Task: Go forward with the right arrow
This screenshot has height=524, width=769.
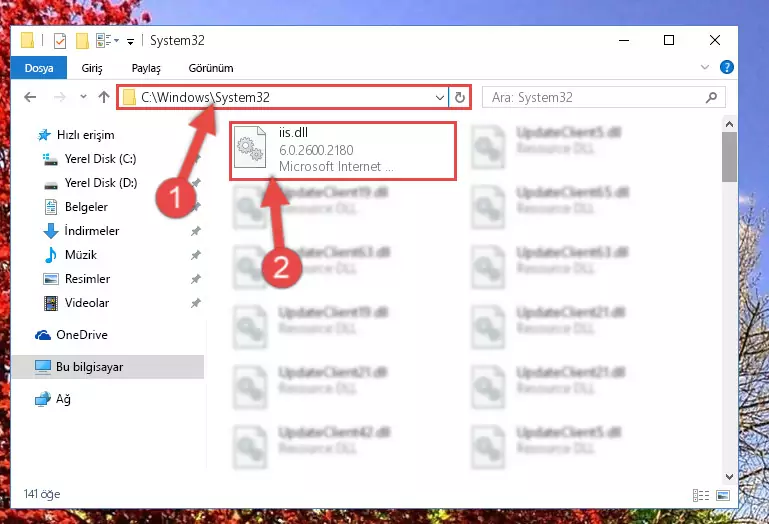Action: (x=60, y=97)
